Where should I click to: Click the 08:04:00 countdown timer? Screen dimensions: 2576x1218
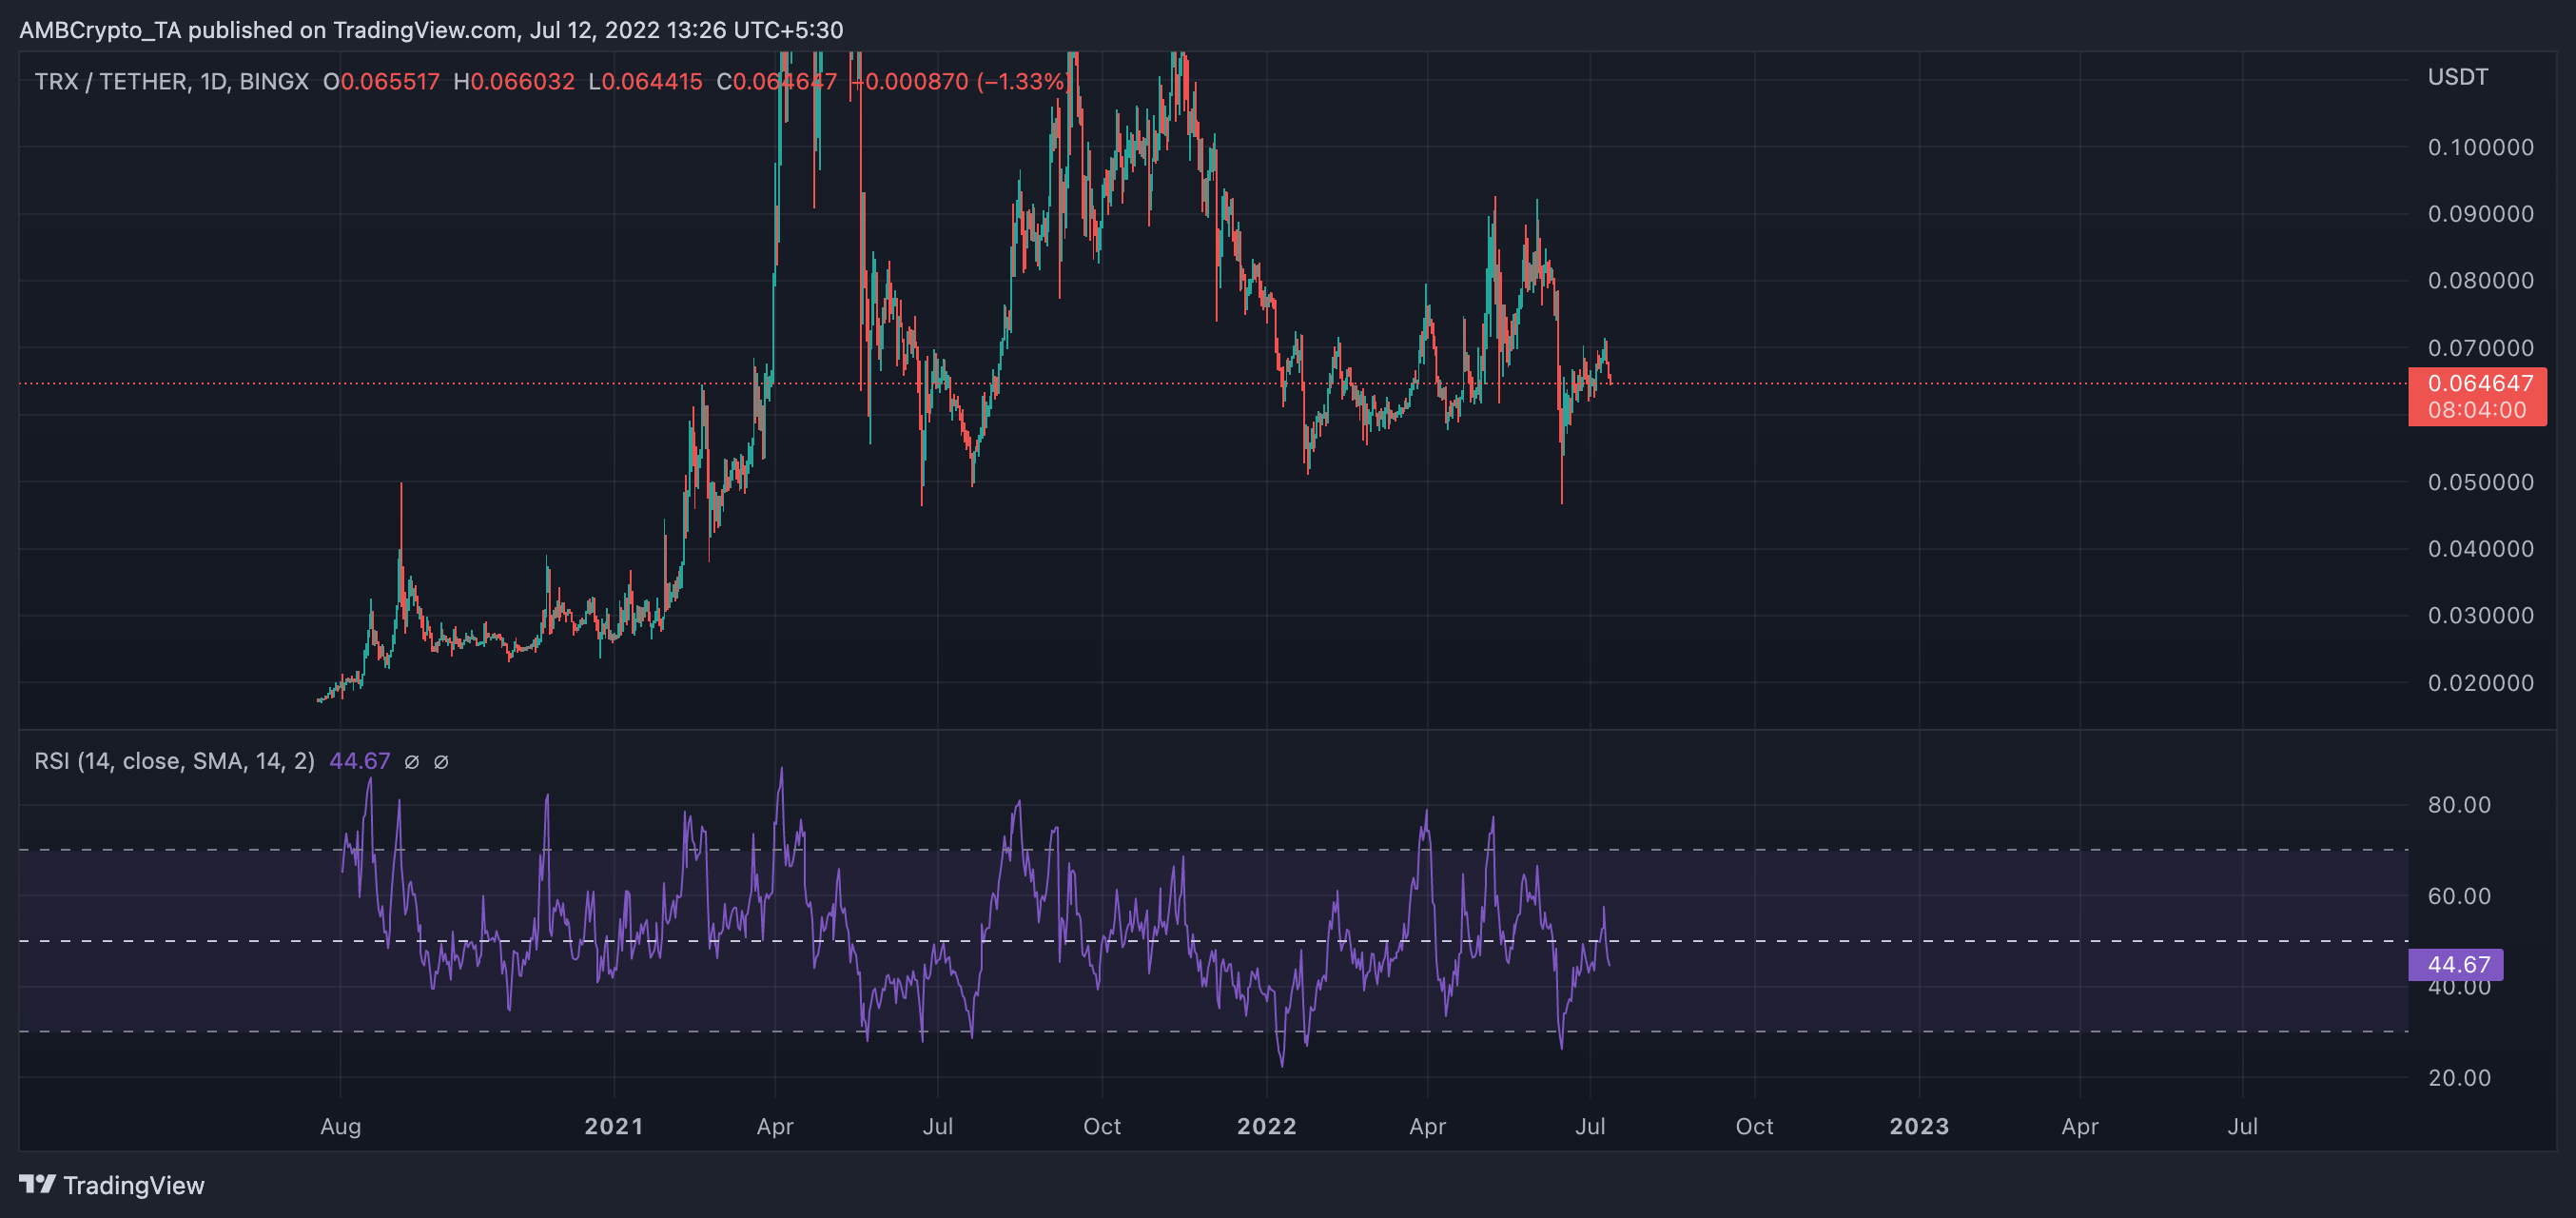2479,409
